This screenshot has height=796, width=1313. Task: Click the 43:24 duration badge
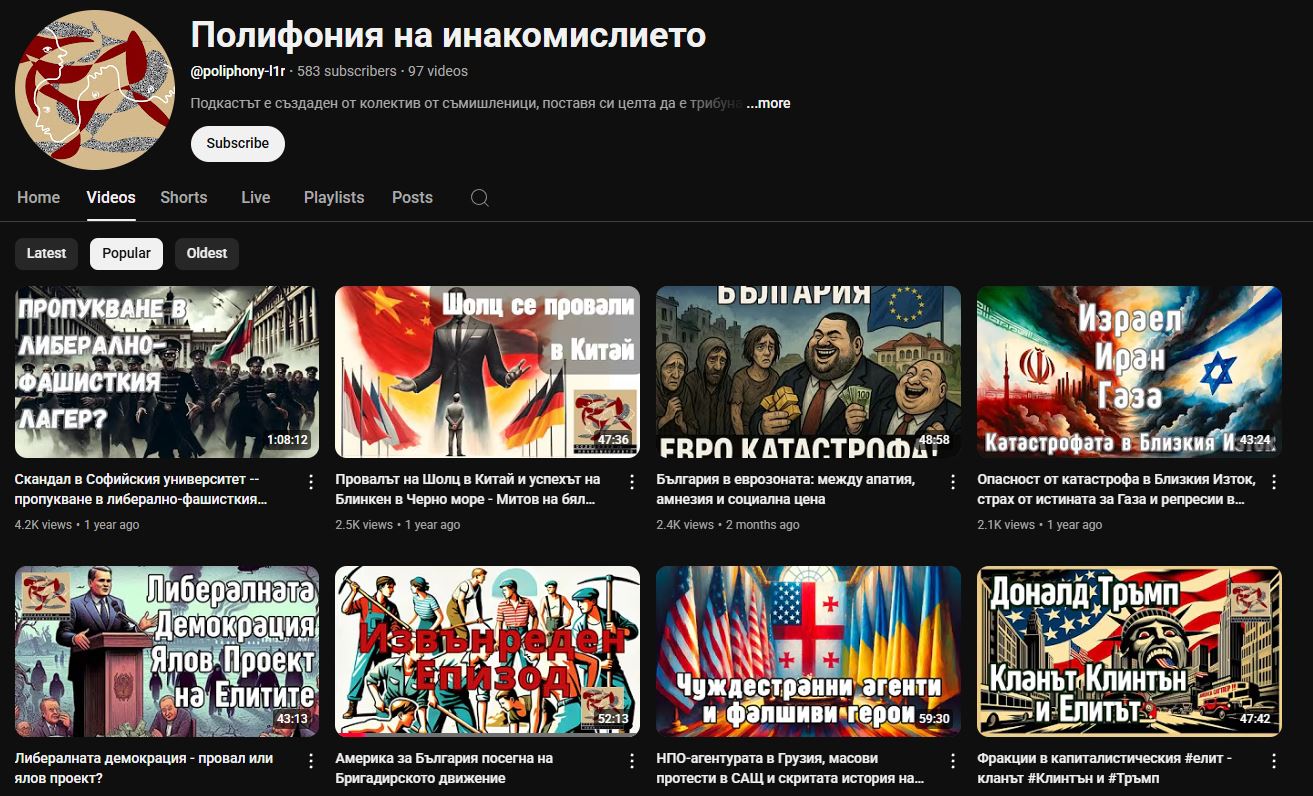pos(1255,440)
